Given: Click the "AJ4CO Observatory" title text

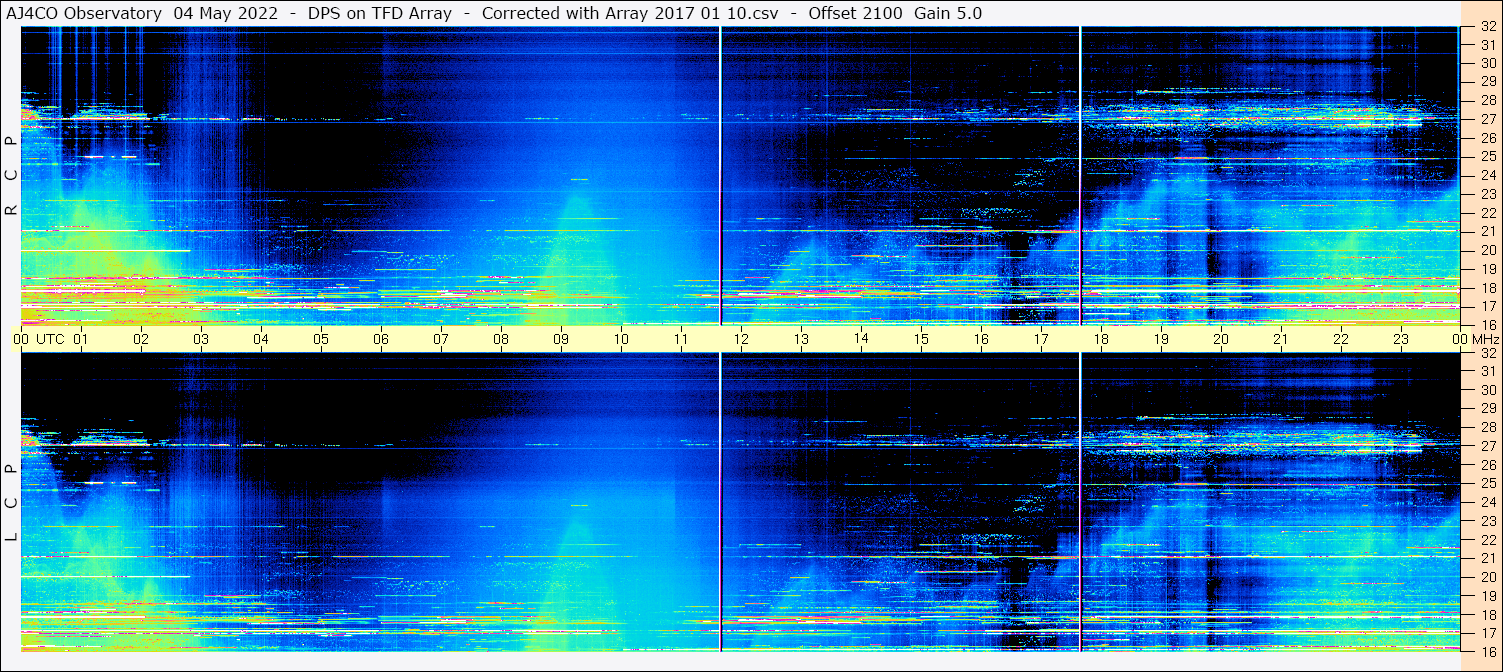Looking at the screenshot, I should coord(85,13).
